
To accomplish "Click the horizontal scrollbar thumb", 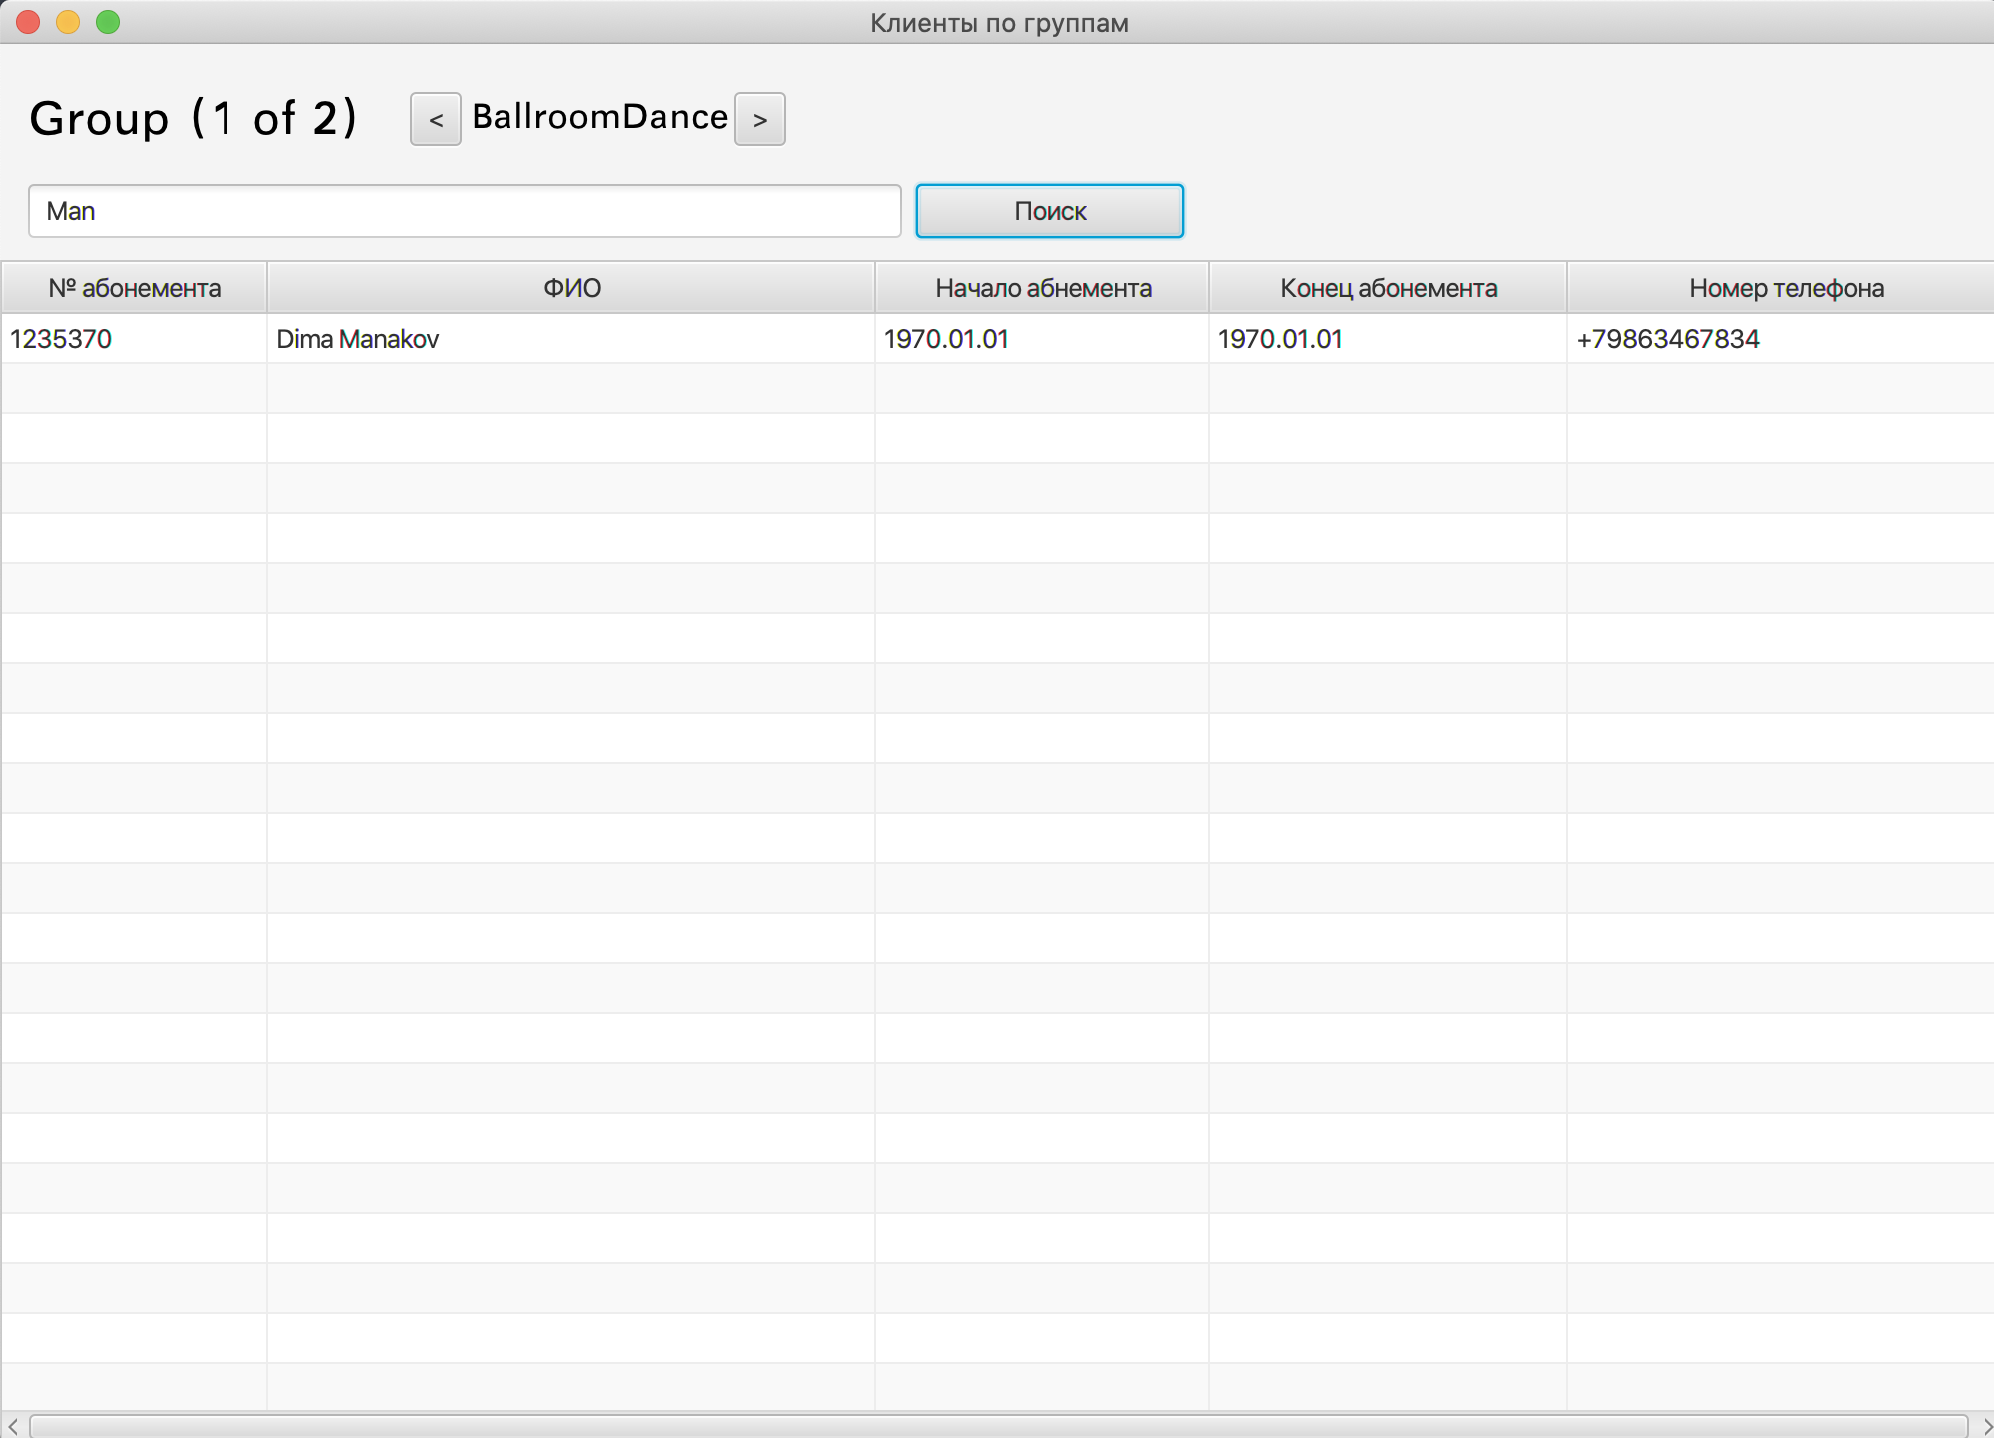I will point(998,1426).
